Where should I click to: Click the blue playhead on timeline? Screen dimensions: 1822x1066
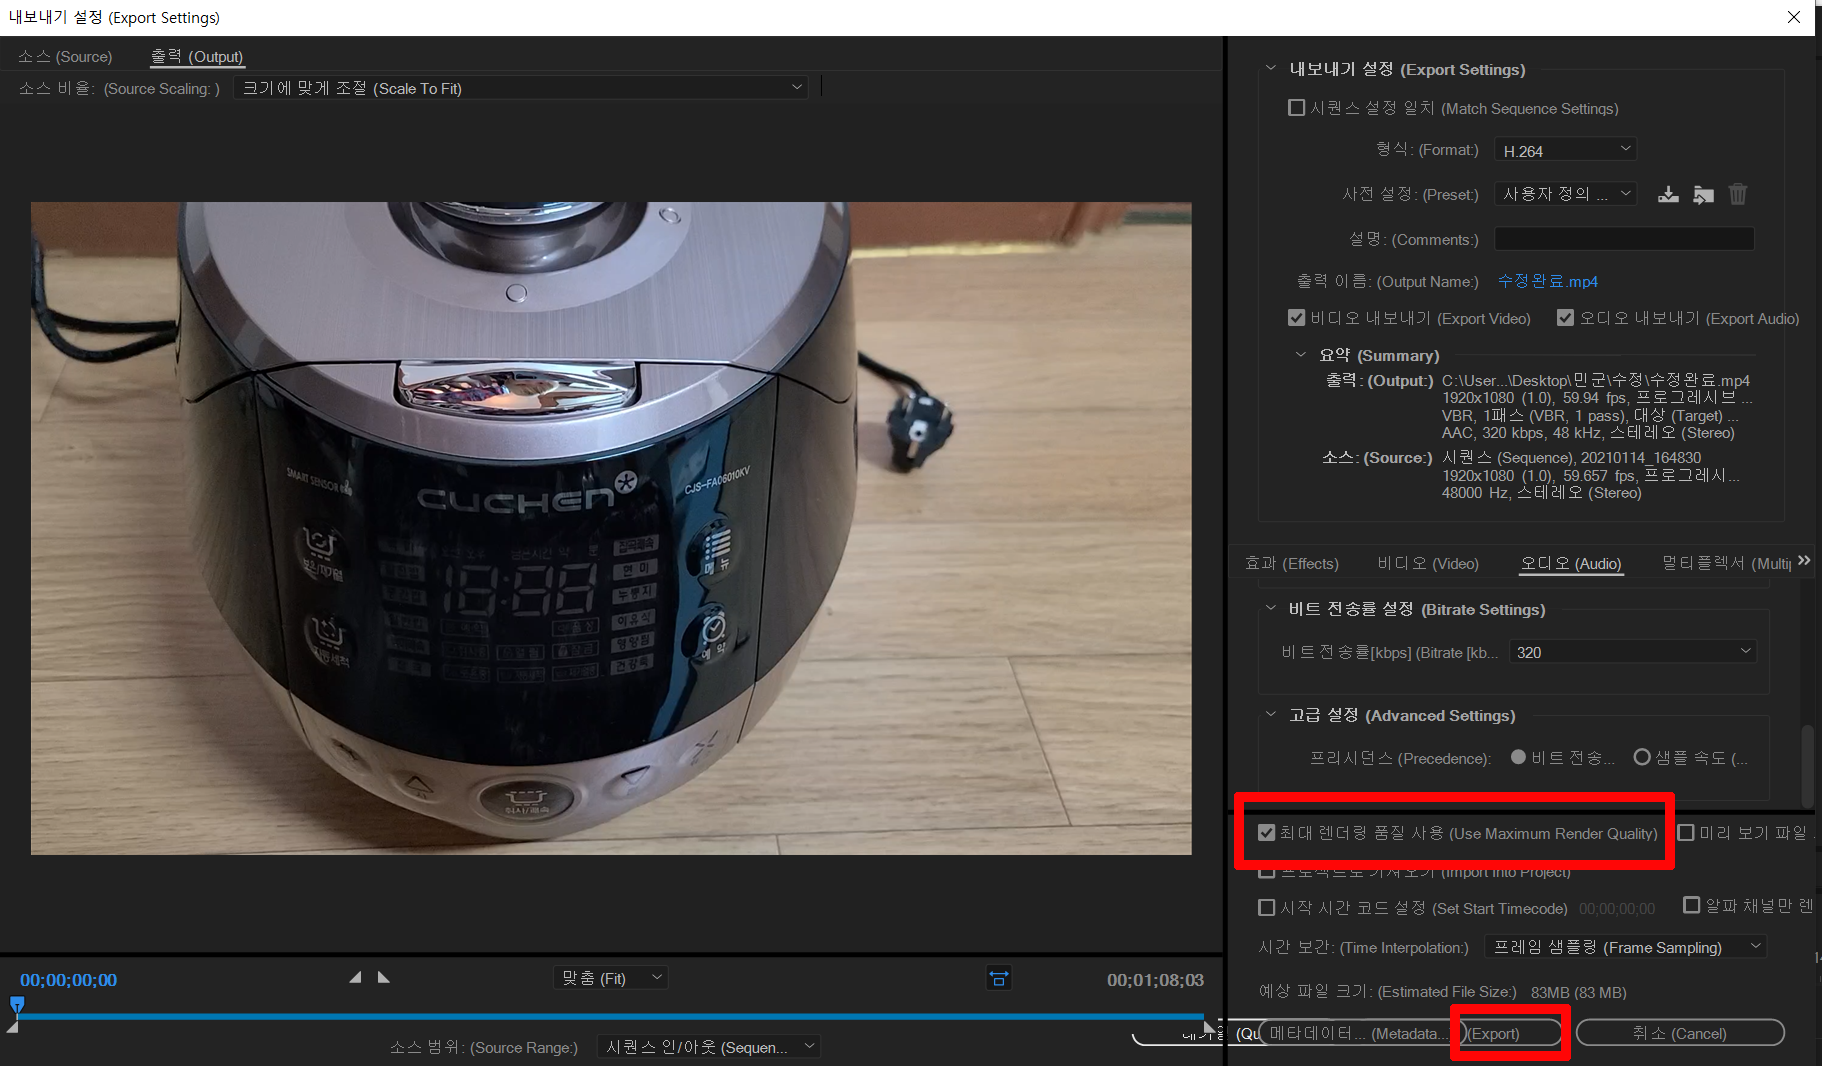[17, 1005]
